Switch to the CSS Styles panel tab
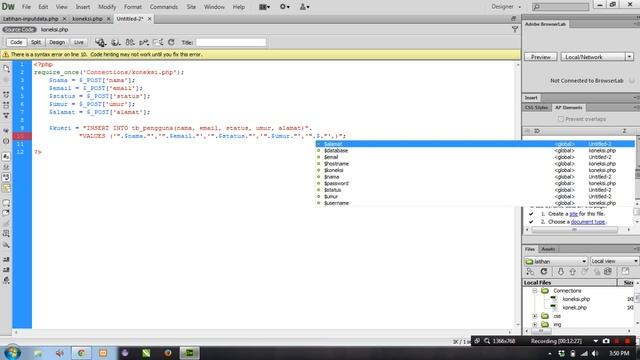The image size is (640, 360). tap(536, 107)
